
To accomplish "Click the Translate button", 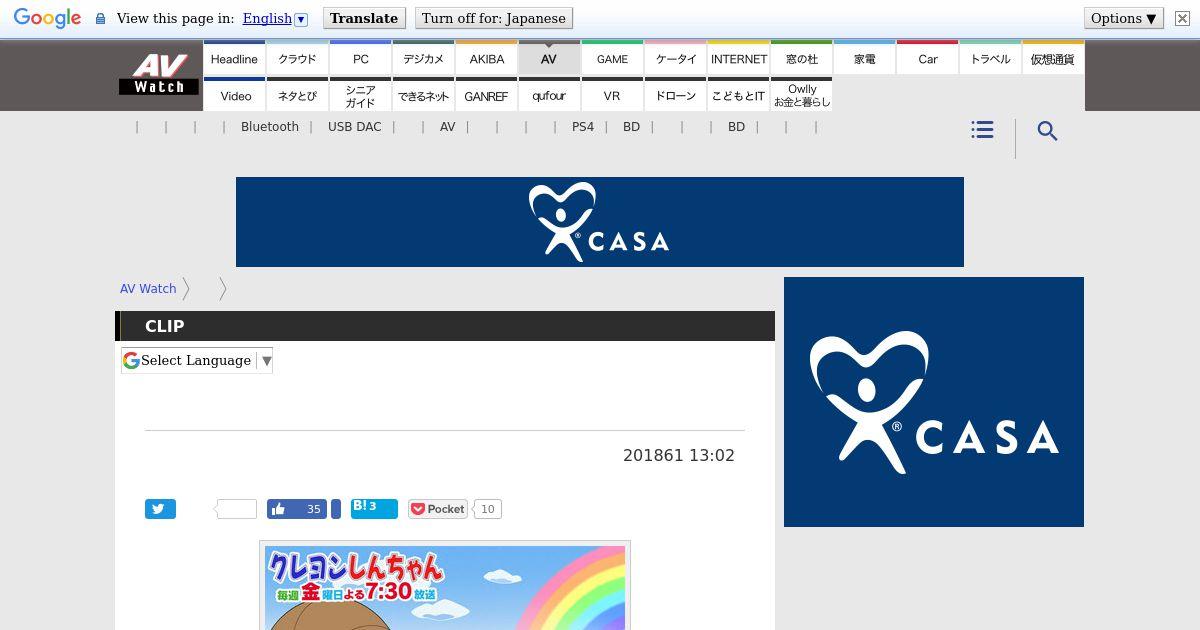I will pyautogui.click(x=364, y=18).
